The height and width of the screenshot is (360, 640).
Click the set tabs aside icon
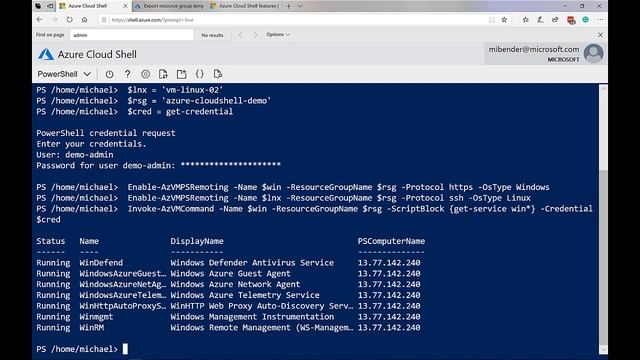[x=50, y=6]
